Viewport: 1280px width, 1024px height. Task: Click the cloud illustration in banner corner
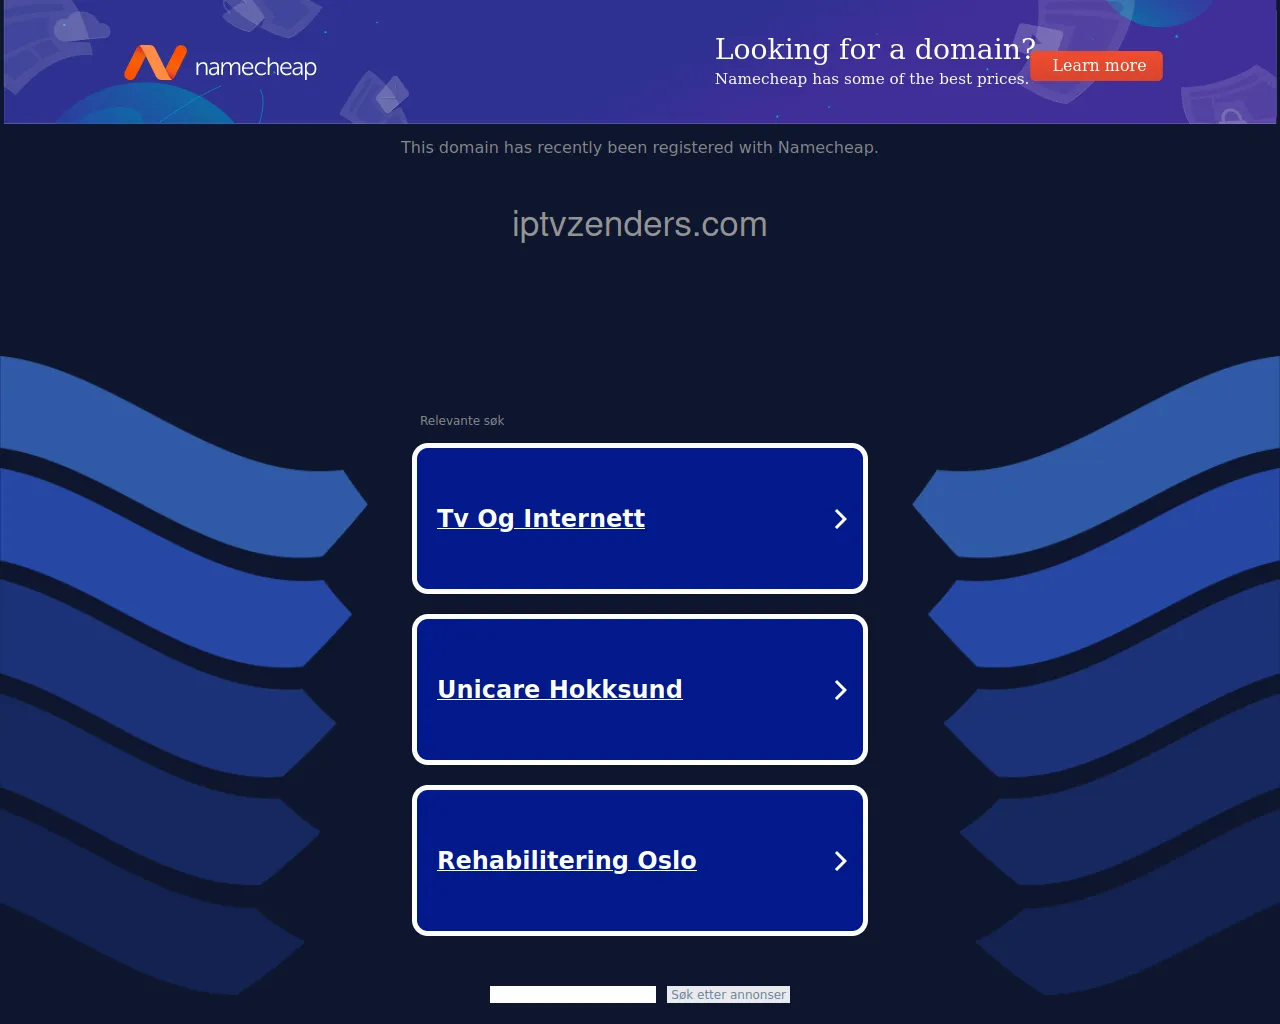[x=82, y=27]
